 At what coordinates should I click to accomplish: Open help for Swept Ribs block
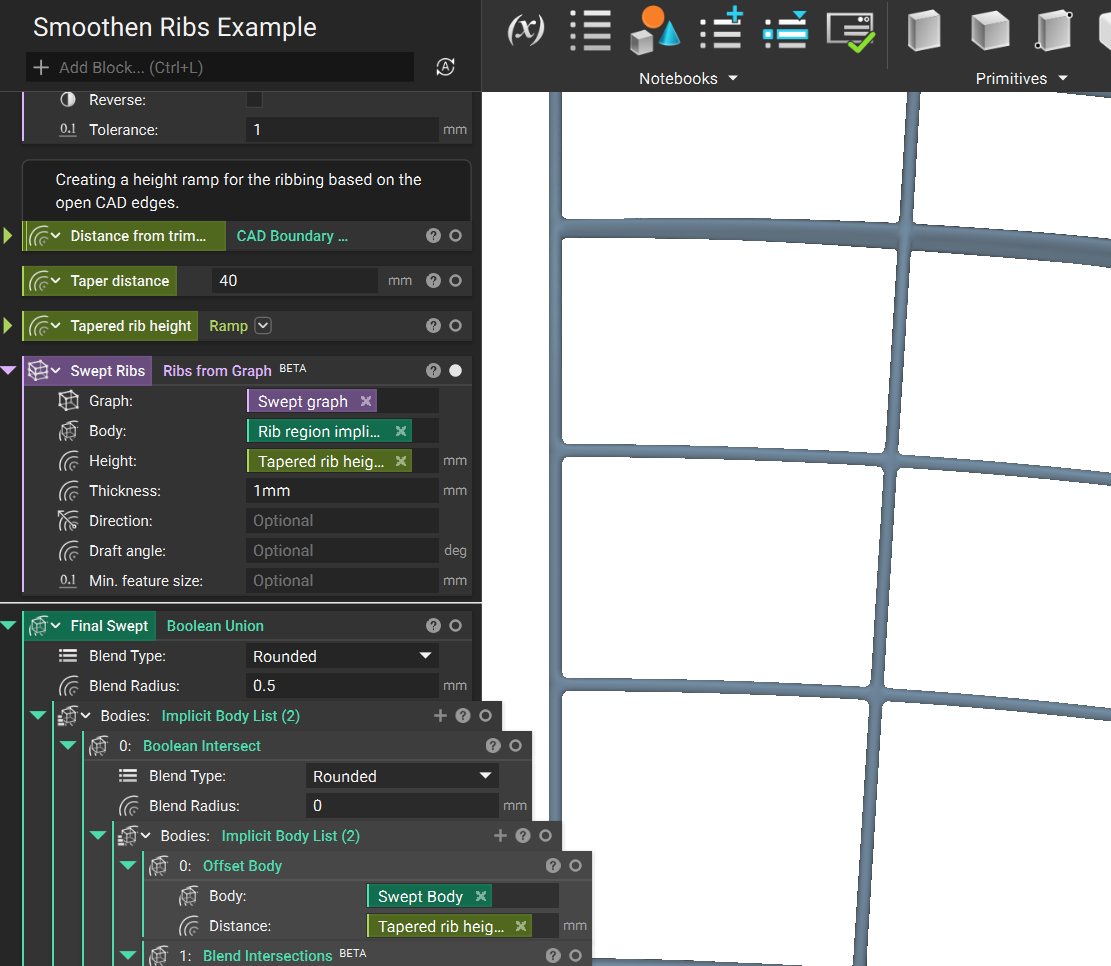coord(433,371)
